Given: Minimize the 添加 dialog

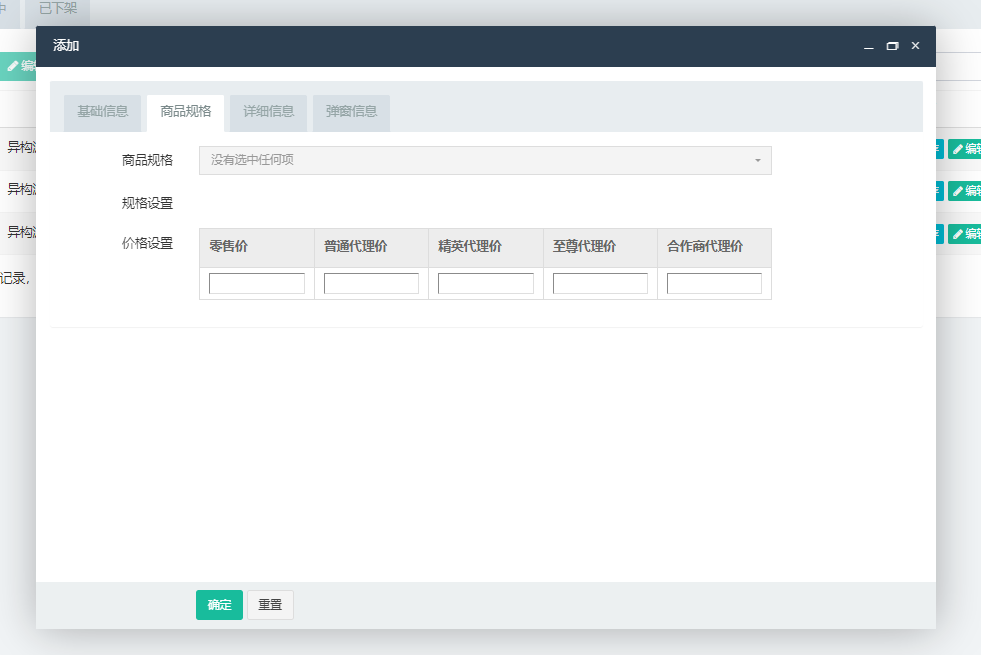Looking at the screenshot, I should click(868, 46).
